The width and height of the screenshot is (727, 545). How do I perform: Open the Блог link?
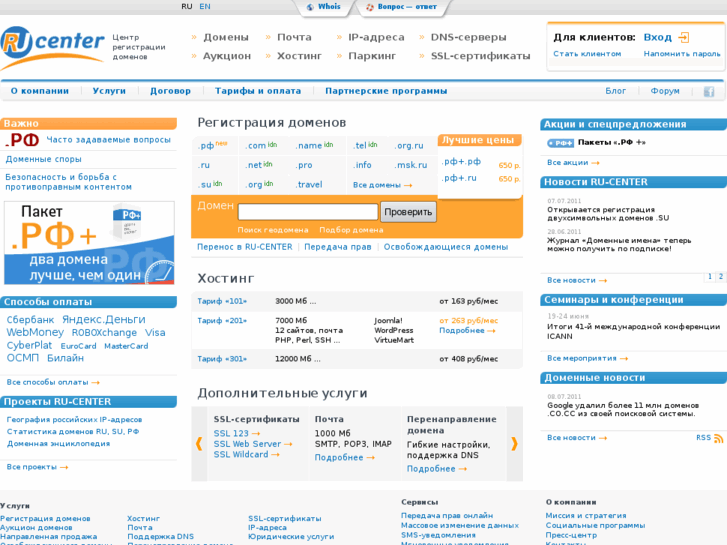[x=616, y=91]
